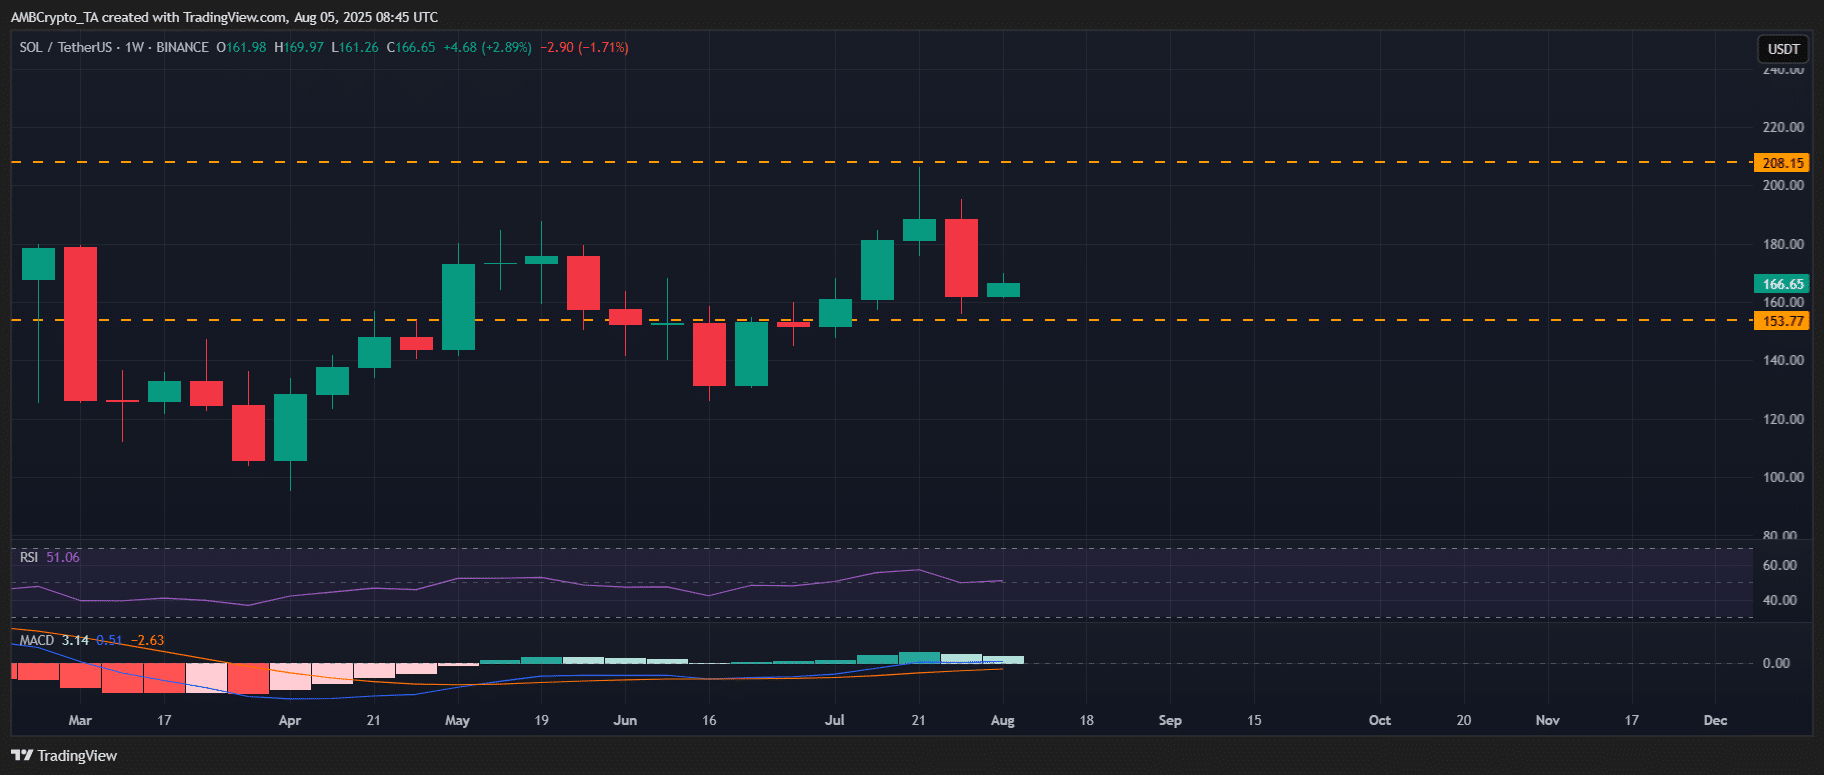This screenshot has width=1824, height=775.
Task: Click the latest green candle at Aug
Action: tap(1003, 290)
